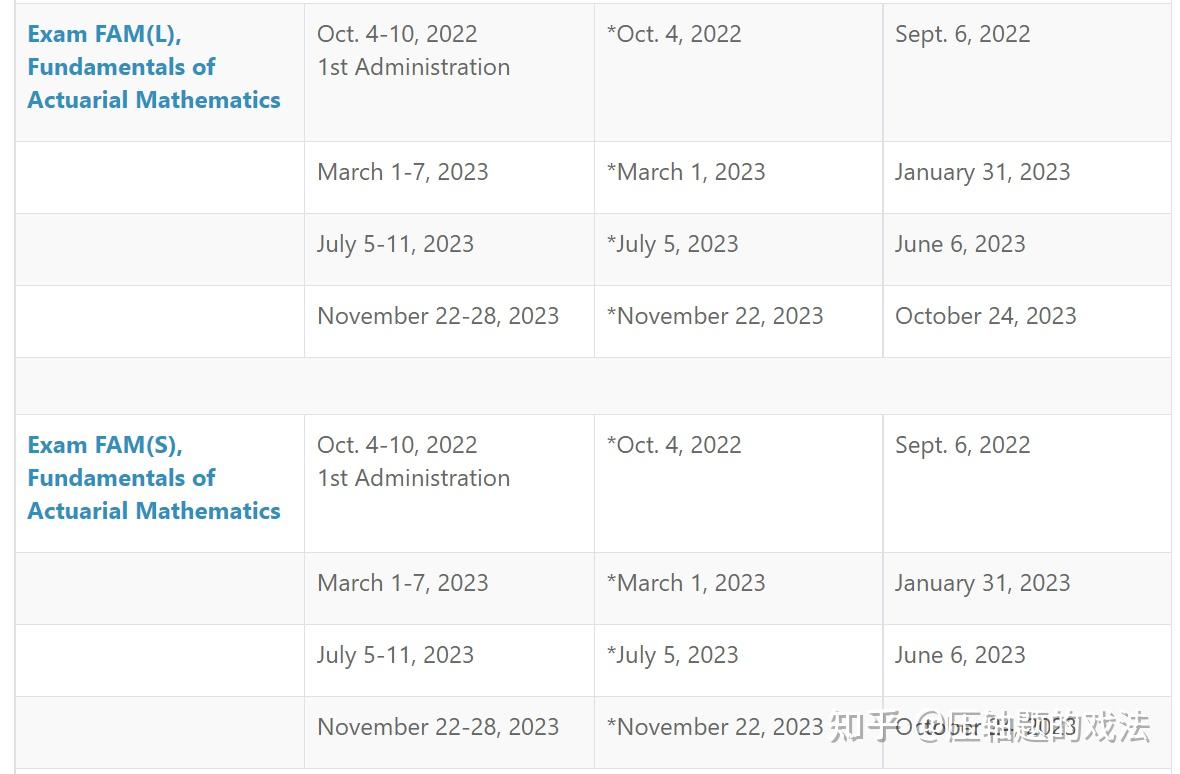
Task: Select January 31, 2023 in FAM(S) section
Action: (982, 583)
